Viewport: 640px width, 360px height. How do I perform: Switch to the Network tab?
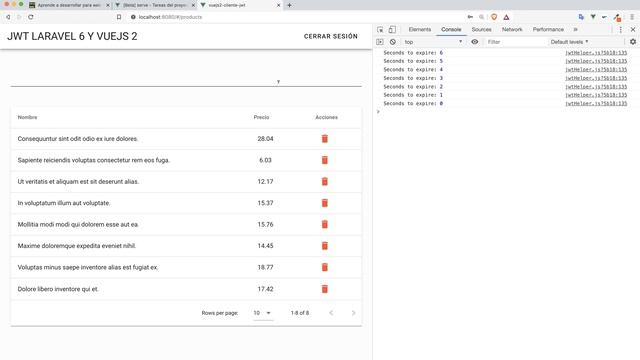[x=512, y=30]
